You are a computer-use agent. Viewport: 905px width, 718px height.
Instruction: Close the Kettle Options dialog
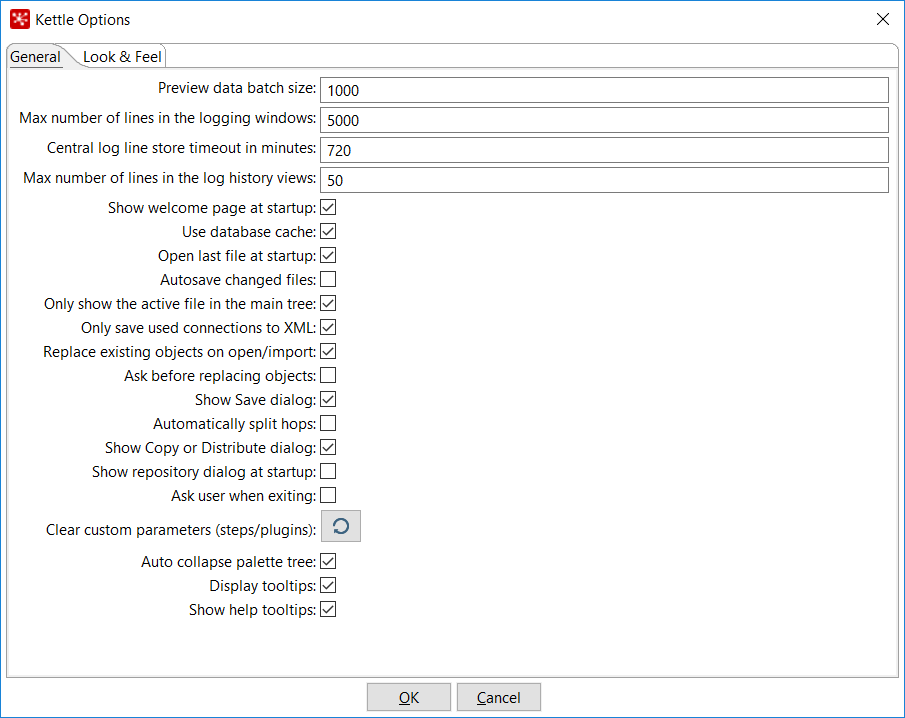[x=882, y=19]
